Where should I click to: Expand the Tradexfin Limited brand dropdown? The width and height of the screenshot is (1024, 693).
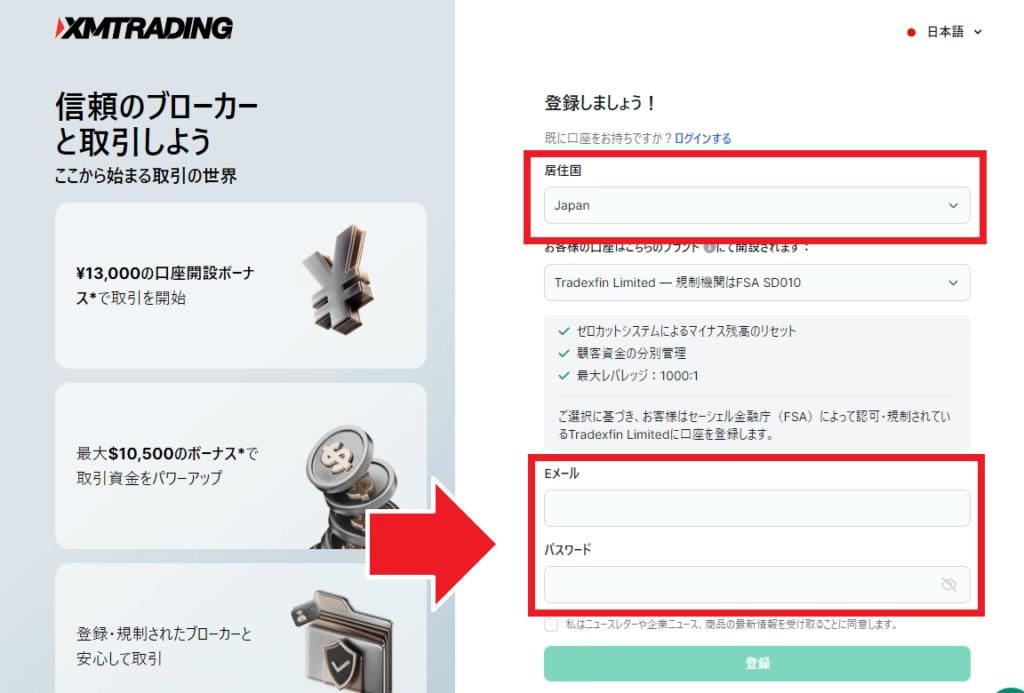click(x=757, y=282)
